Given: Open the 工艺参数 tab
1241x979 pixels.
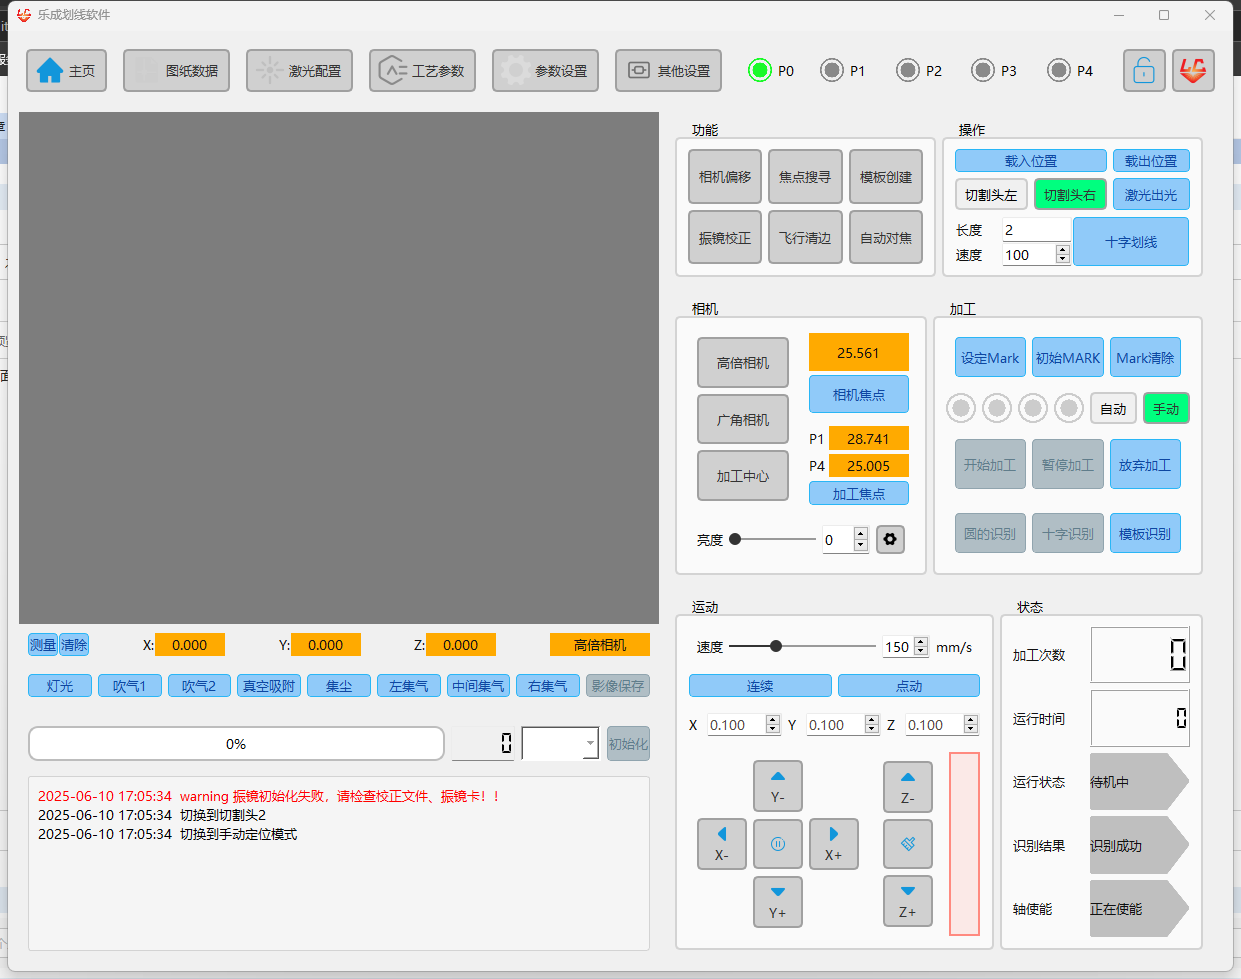Looking at the screenshot, I should [422, 71].
